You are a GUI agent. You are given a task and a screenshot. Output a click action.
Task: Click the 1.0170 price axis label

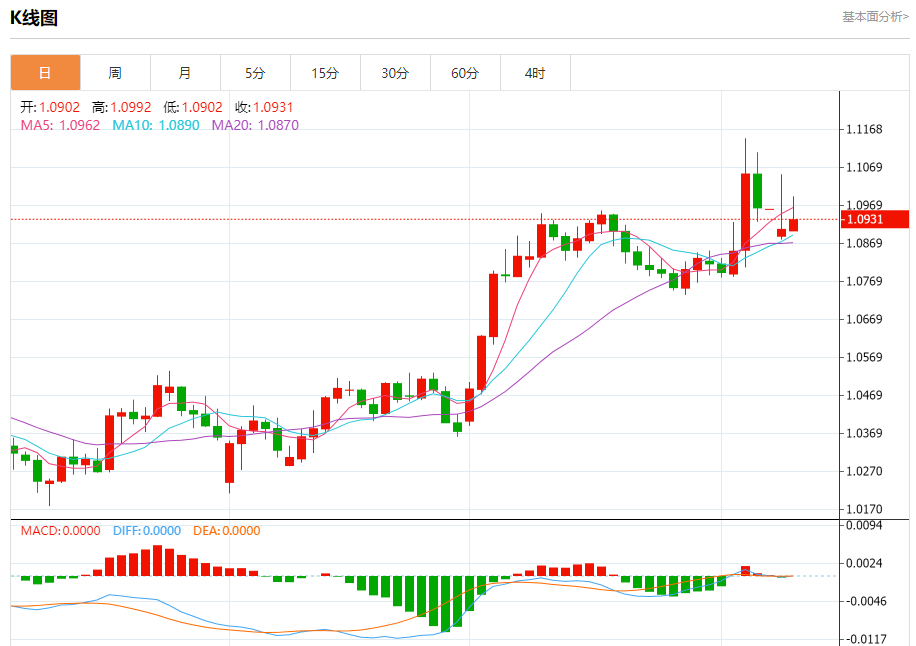coord(865,509)
